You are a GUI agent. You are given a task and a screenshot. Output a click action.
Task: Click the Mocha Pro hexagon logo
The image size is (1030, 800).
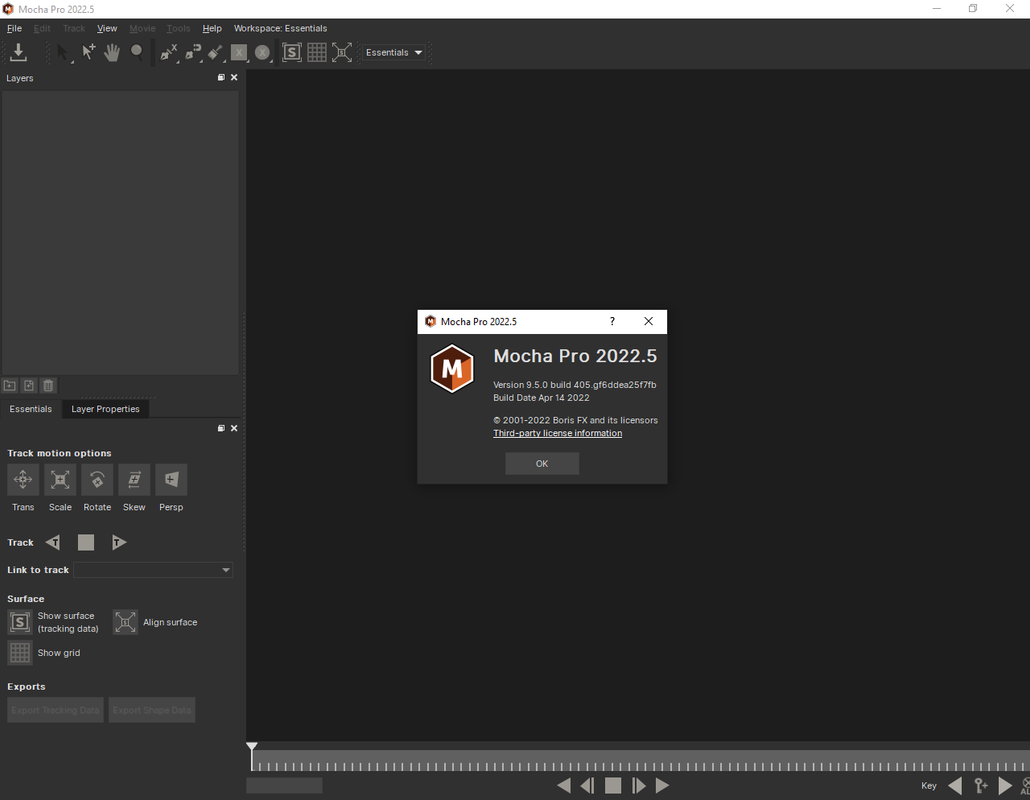(x=452, y=368)
